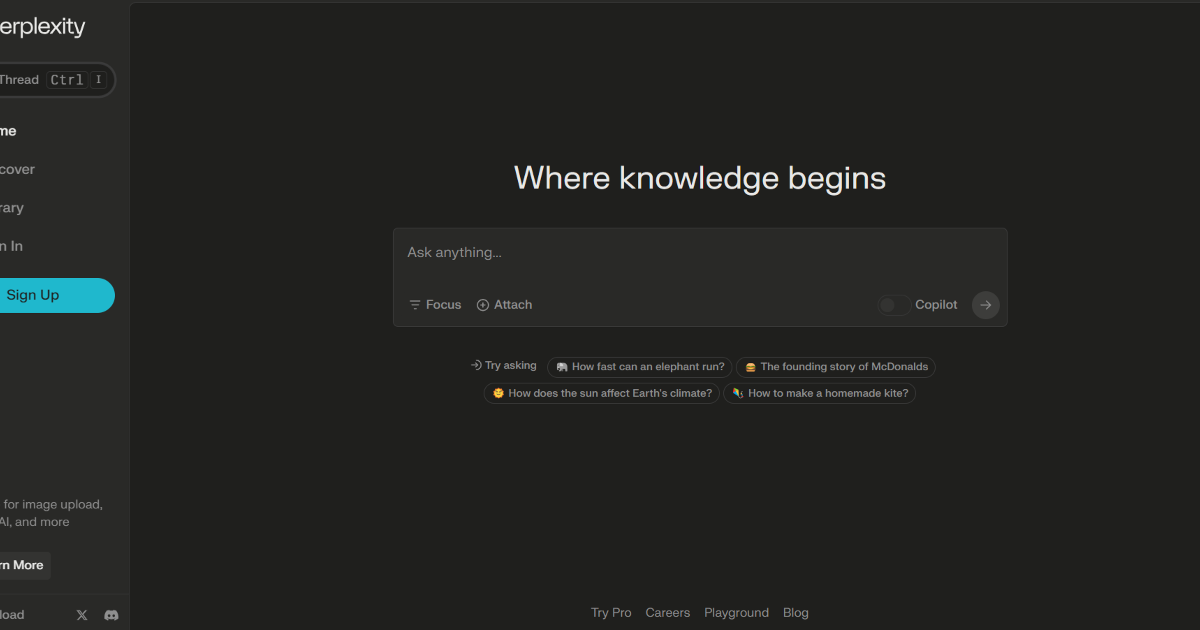Open Perplexity's X profile
The image size is (1200, 630).
click(x=81, y=614)
